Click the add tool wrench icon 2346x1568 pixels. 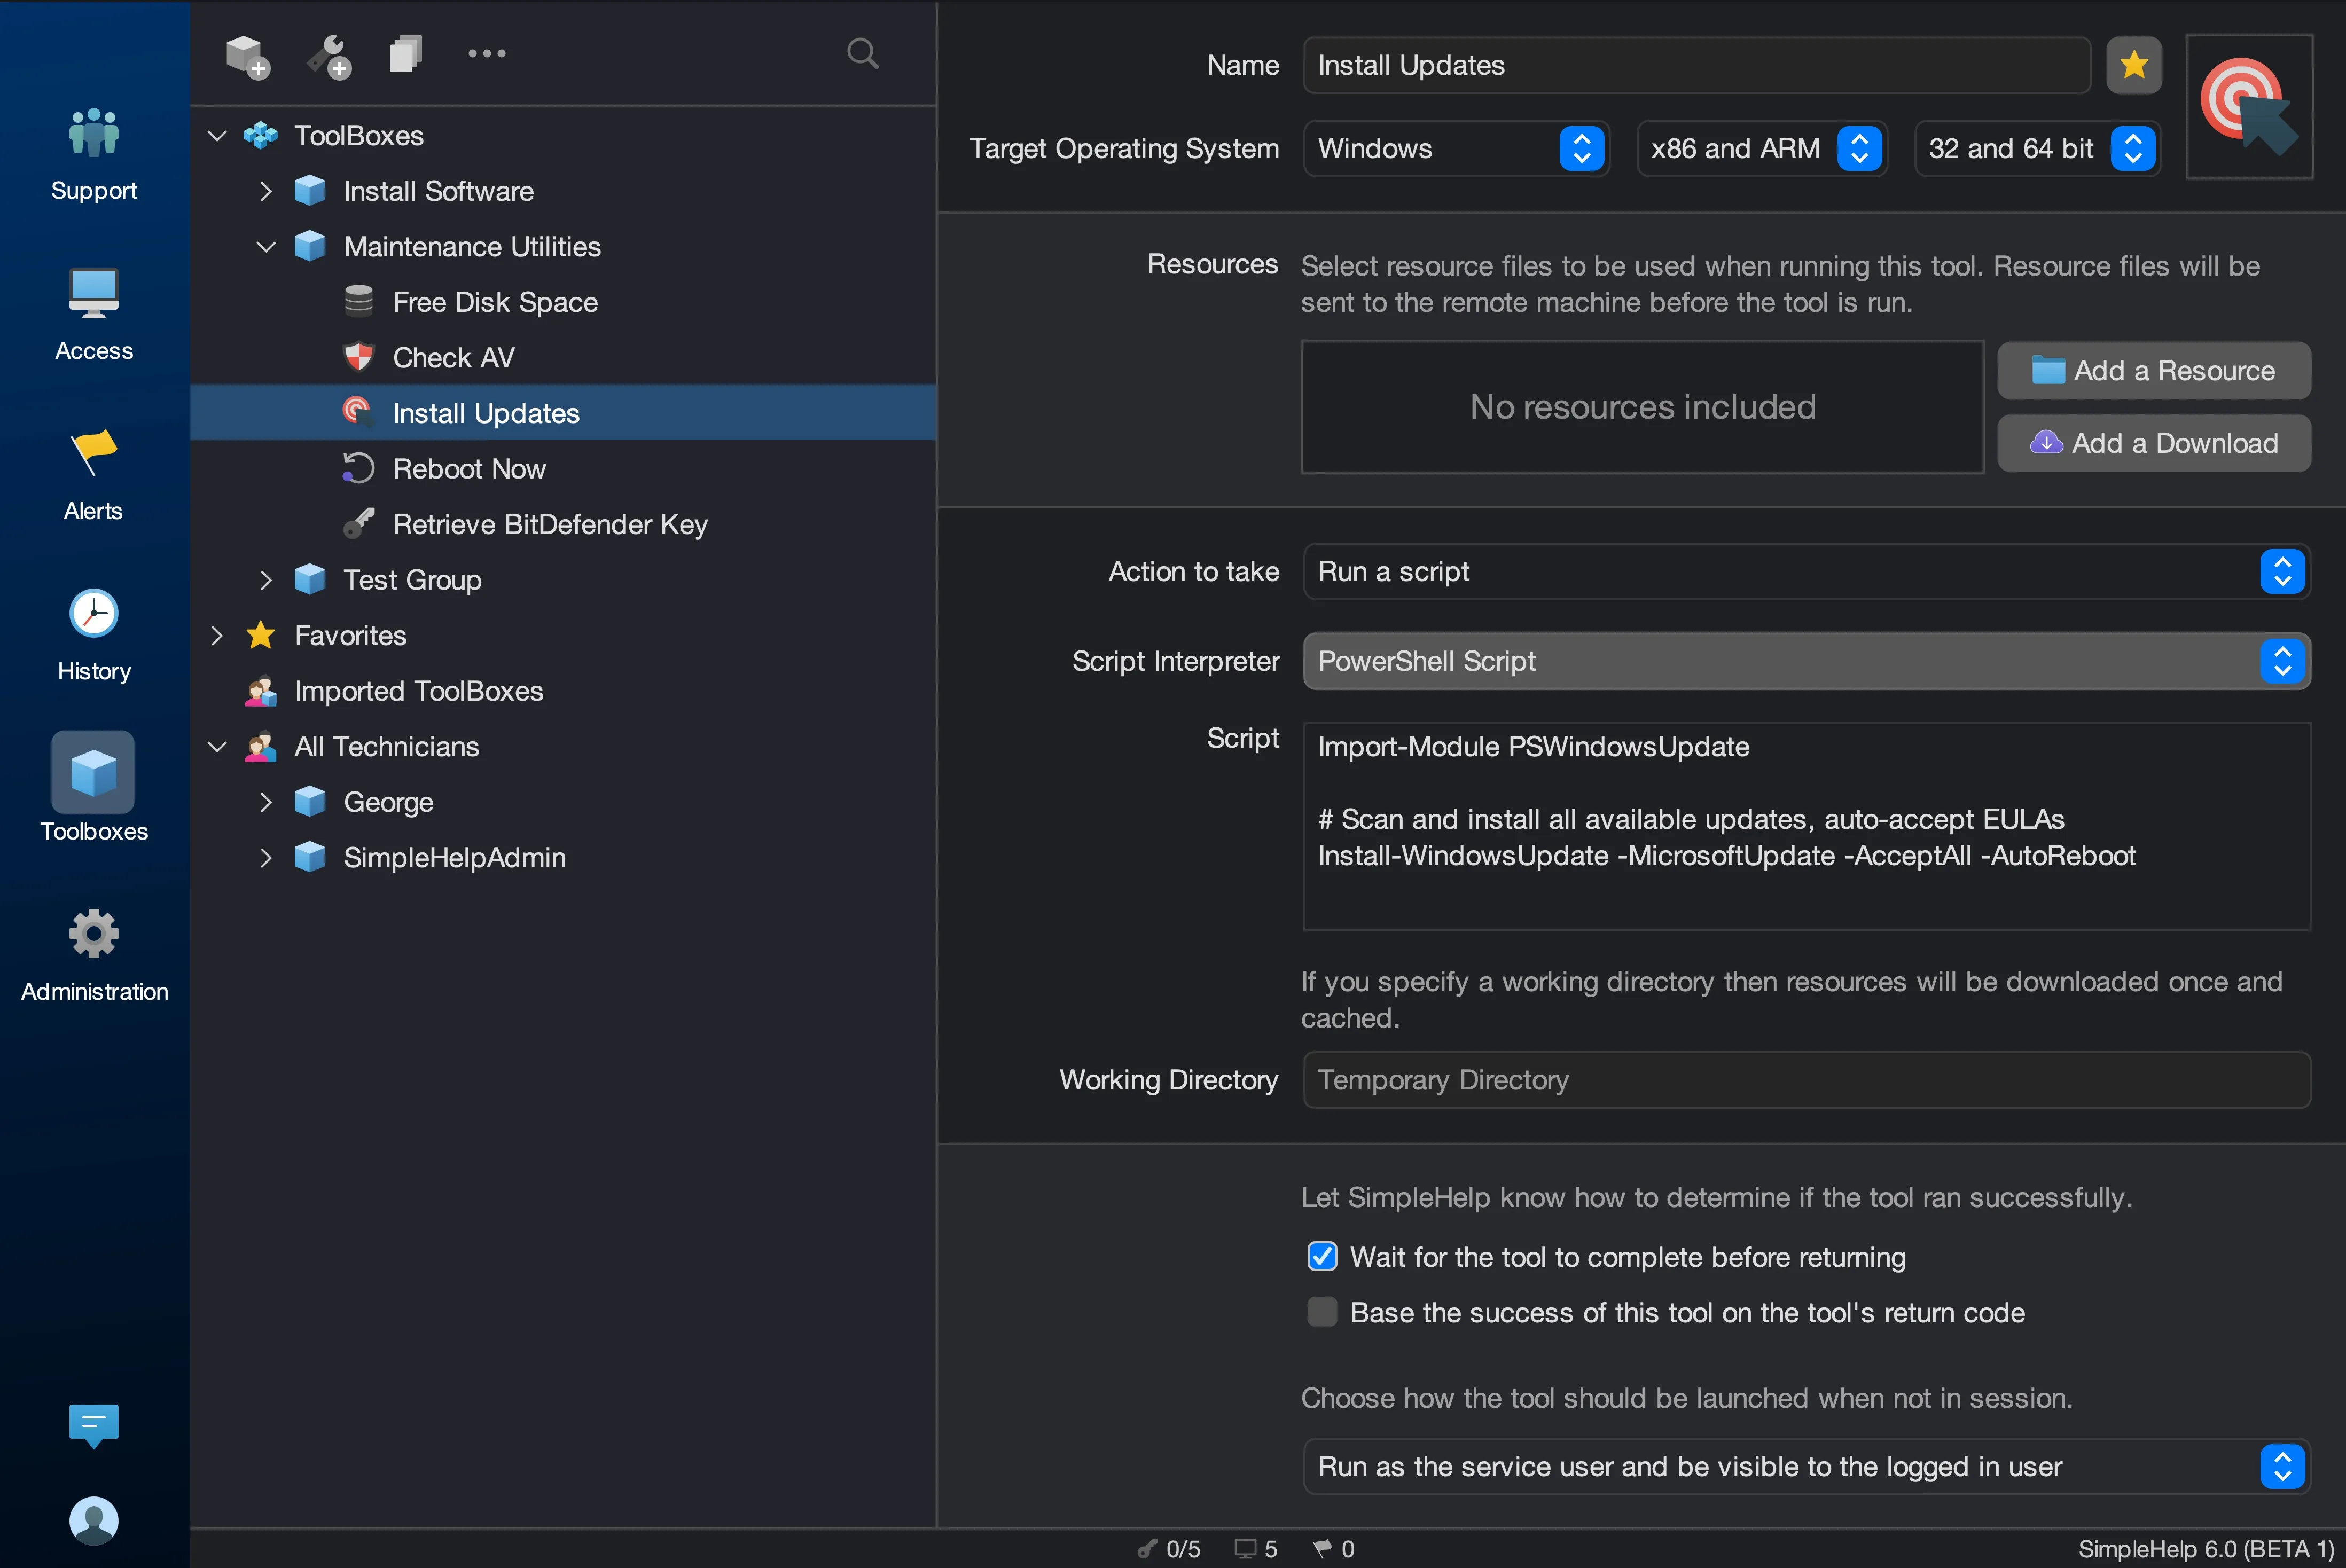click(x=329, y=55)
